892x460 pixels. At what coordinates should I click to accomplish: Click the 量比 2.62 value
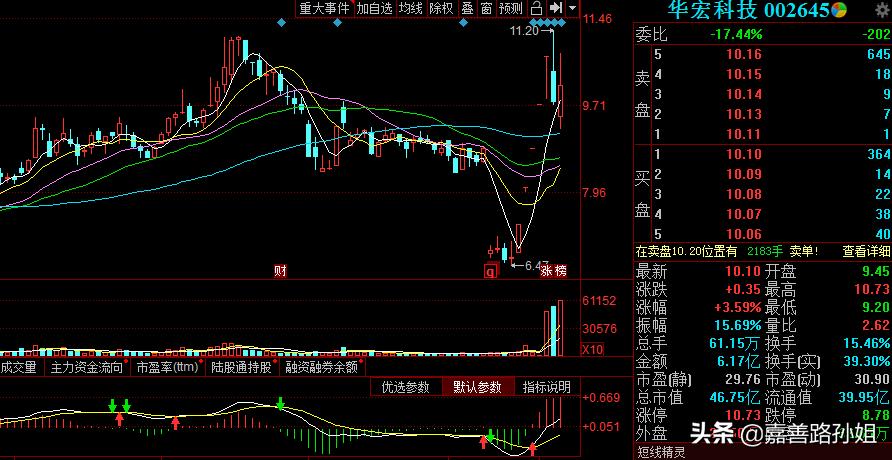coord(875,326)
